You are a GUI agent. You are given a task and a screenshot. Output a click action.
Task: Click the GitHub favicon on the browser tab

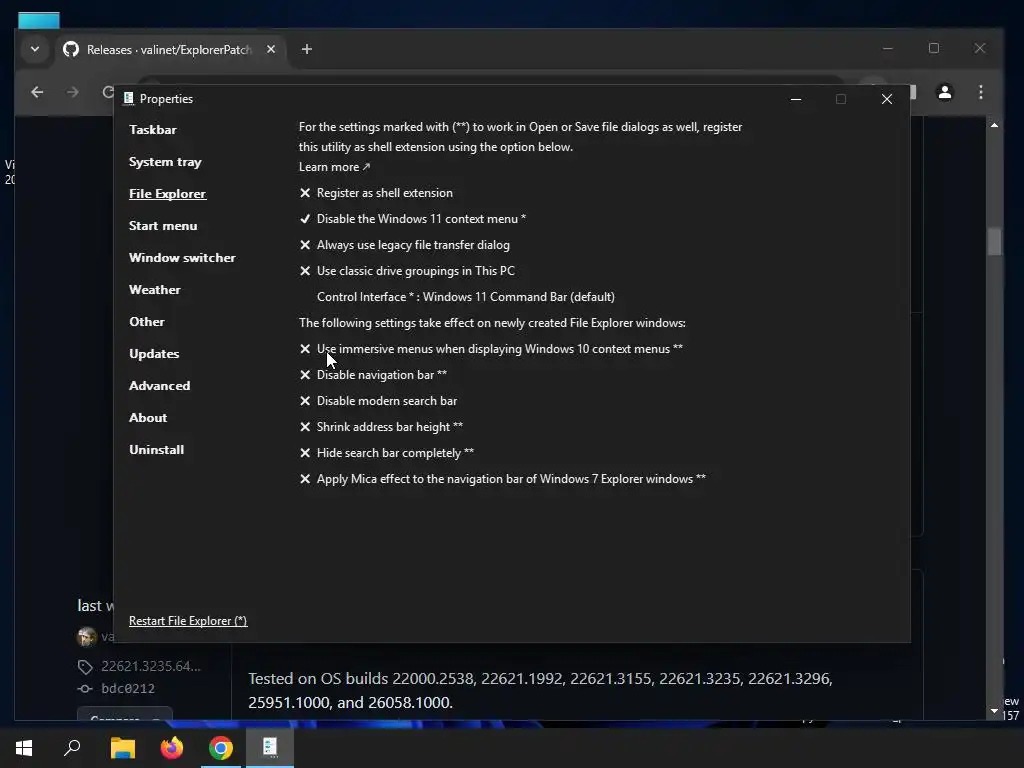(x=71, y=49)
